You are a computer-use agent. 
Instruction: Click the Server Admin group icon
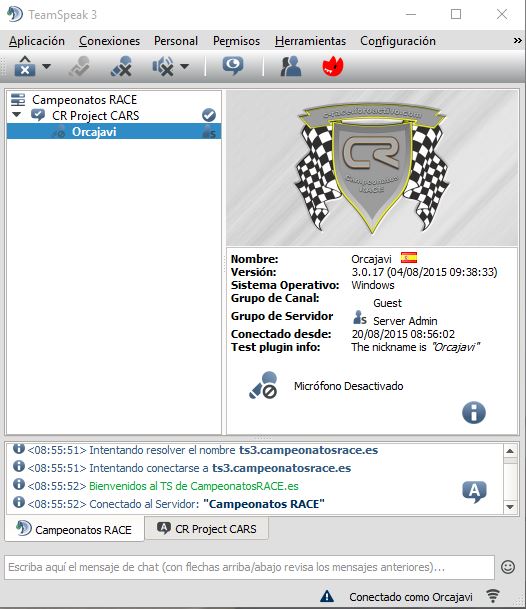click(x=359, y=318)
